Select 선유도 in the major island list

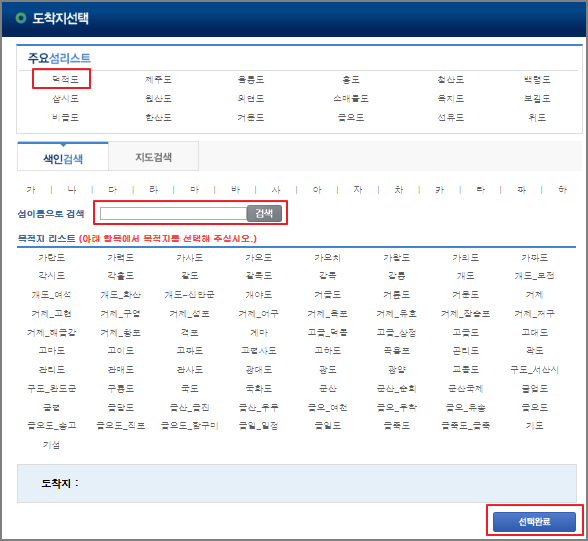pyautogui.click(x=450, y=118)
